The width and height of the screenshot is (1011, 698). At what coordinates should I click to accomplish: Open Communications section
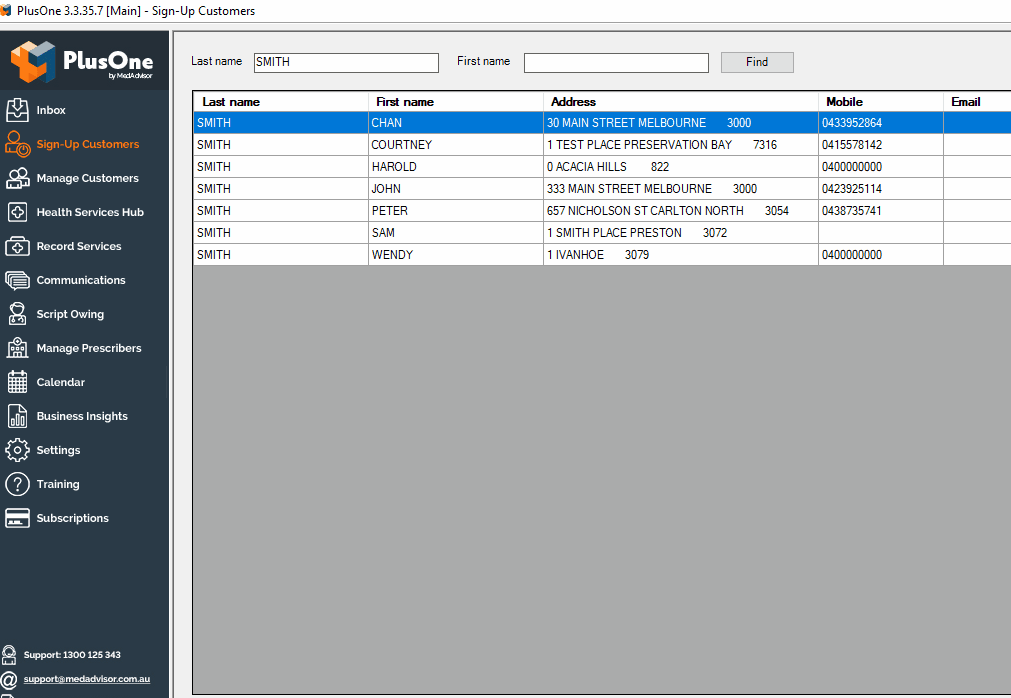coord(81,280)
